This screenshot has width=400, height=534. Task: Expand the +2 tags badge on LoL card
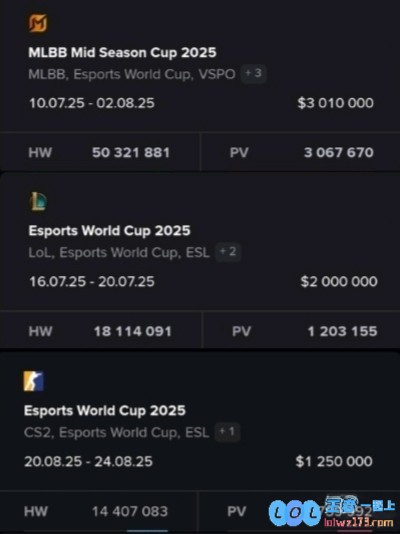click(228, 252)
